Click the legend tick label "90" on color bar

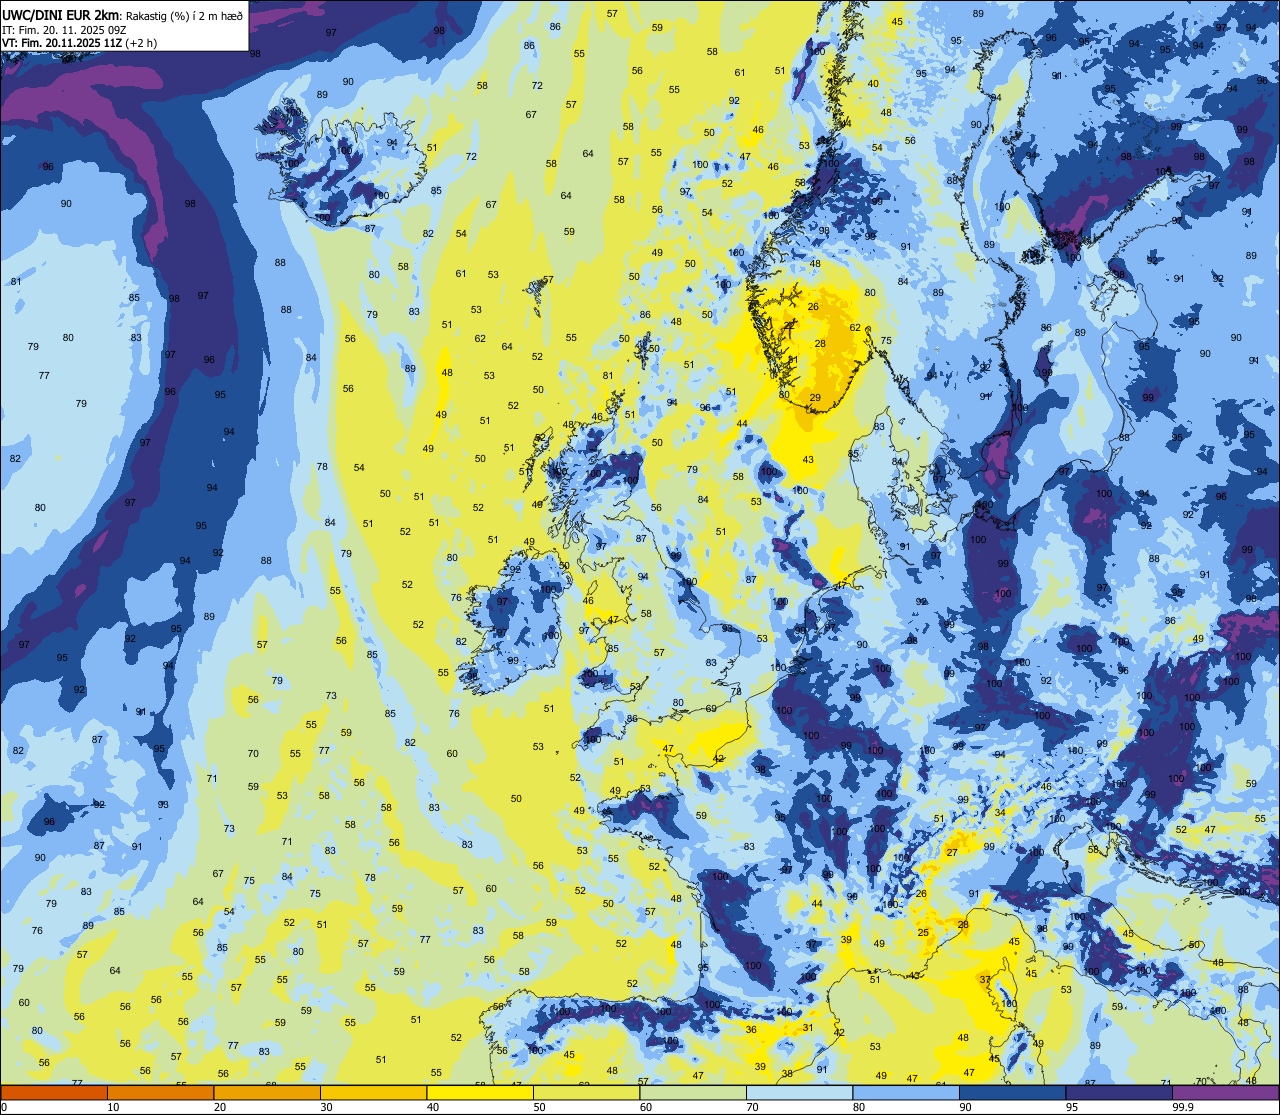[965, 1107]
